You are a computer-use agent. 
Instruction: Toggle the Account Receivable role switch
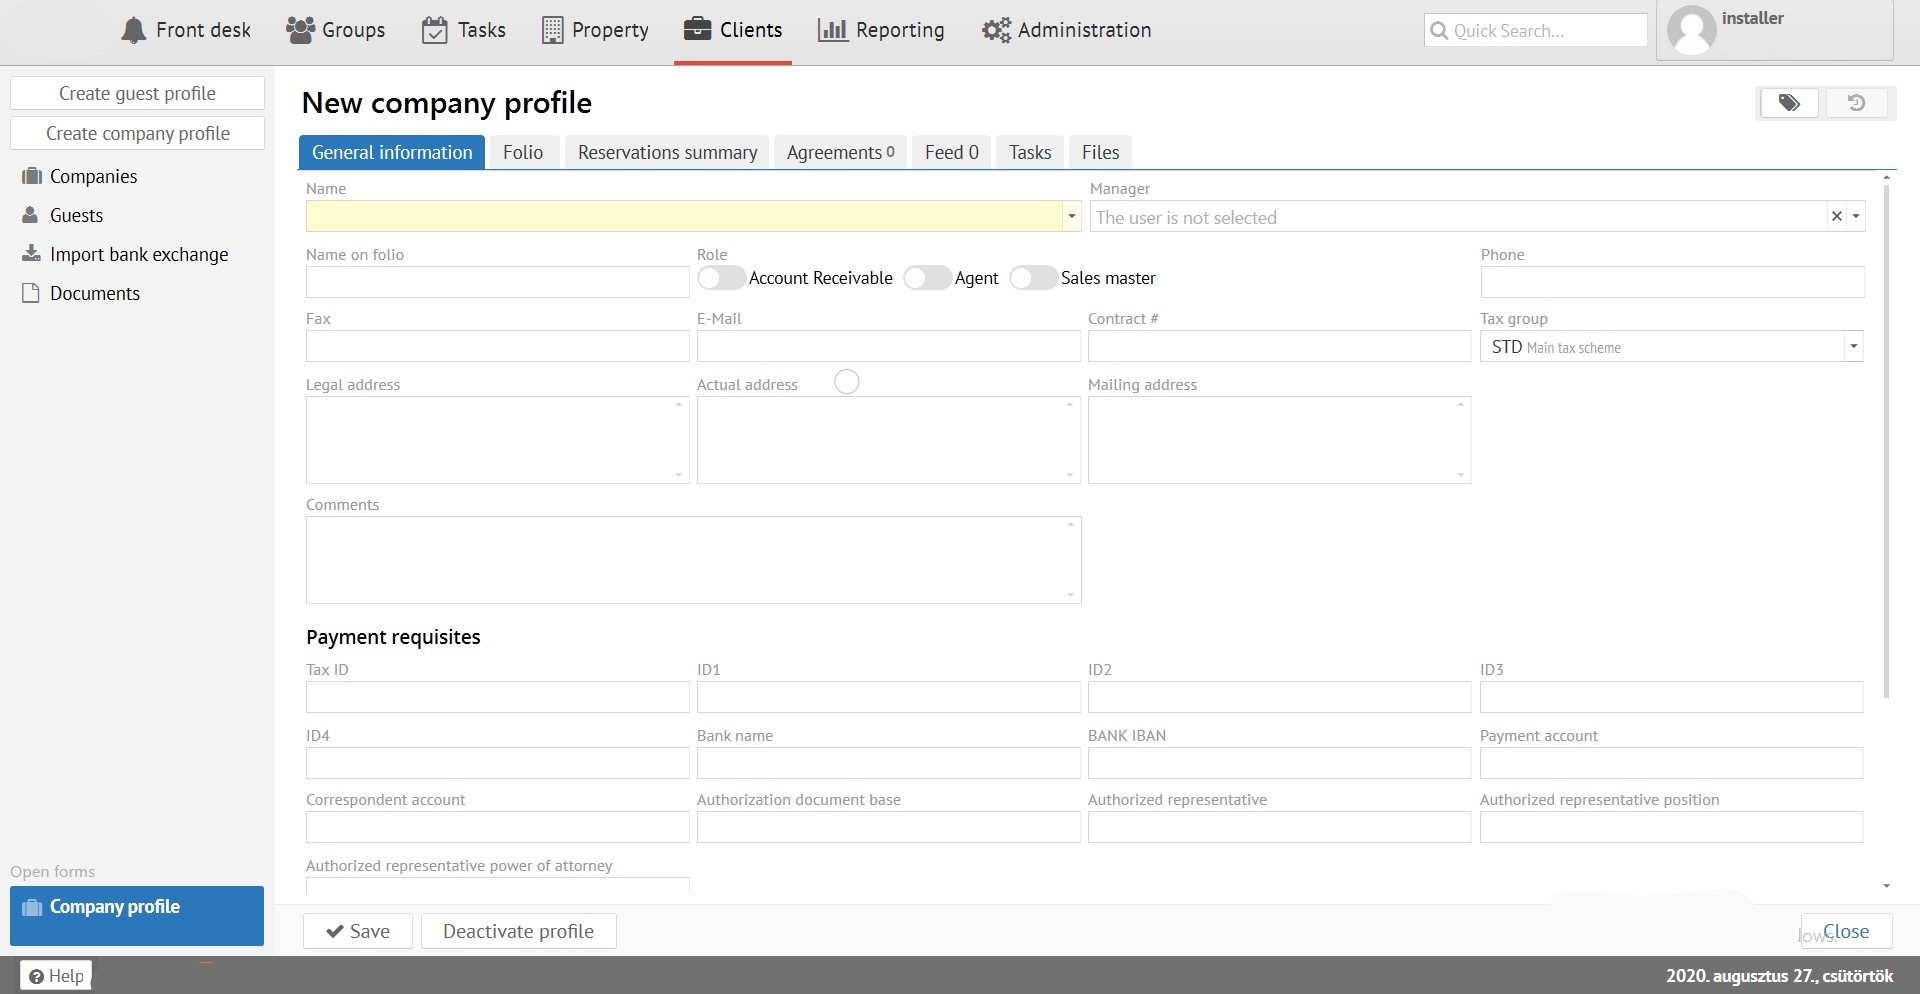coord(721,278)
